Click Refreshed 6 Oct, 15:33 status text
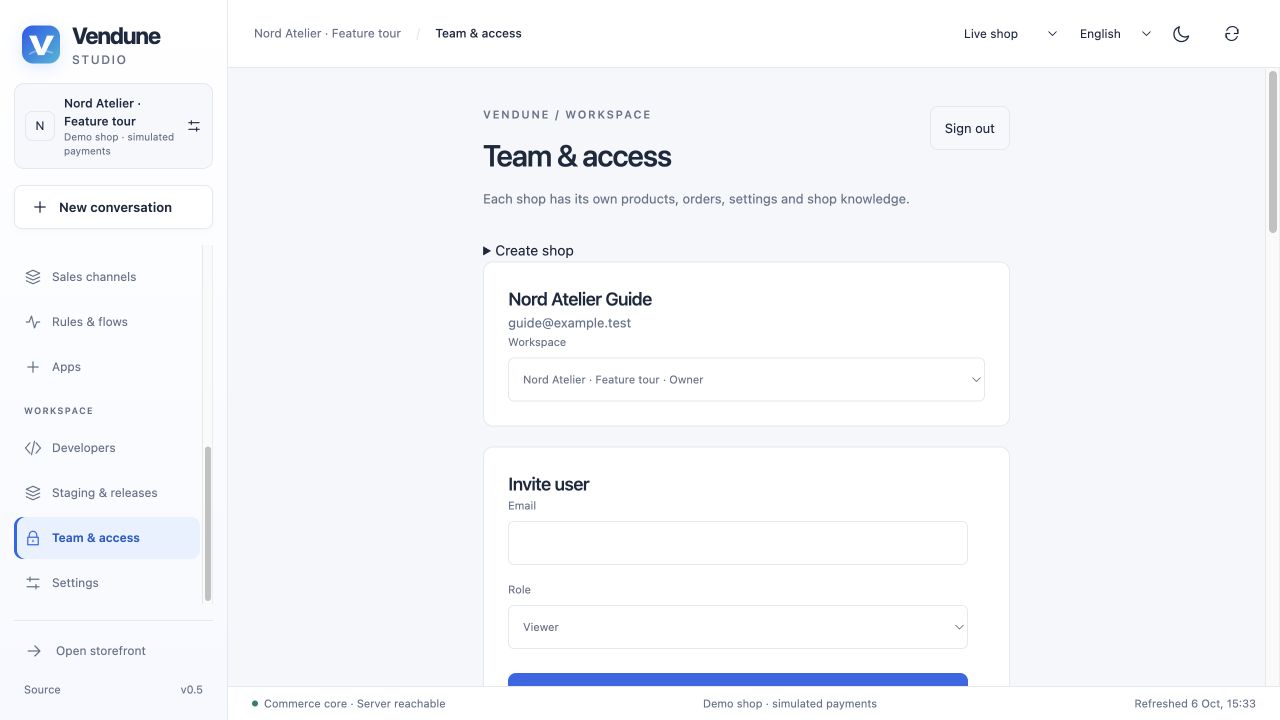The height and width of the screenshot is (720, 1280). point(1195,704)
